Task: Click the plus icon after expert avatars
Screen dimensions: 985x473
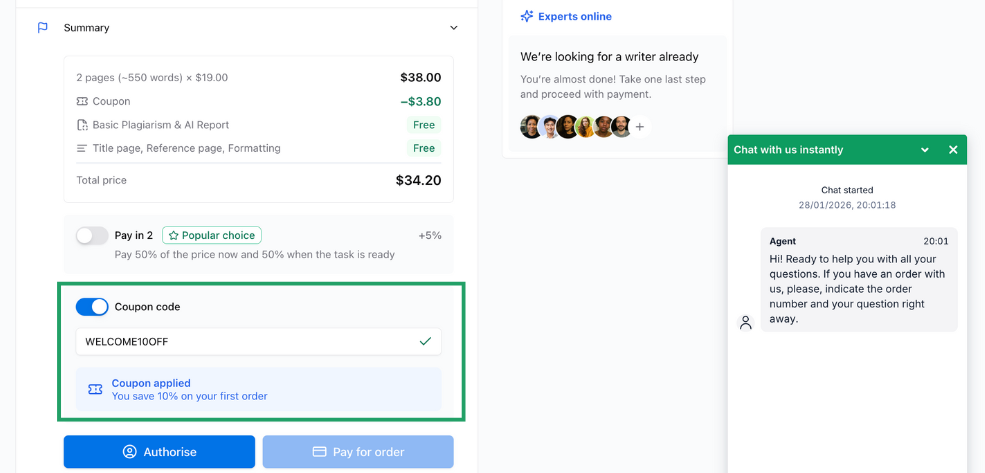Action: coord(640,127)
